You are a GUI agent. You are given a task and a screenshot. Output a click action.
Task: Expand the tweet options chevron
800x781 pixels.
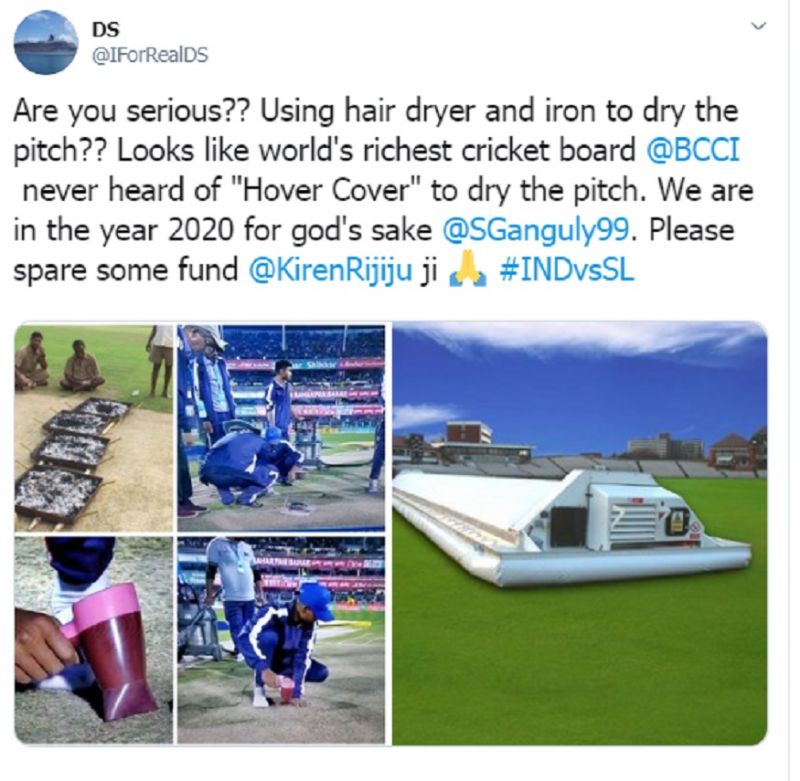coord(759,26)
